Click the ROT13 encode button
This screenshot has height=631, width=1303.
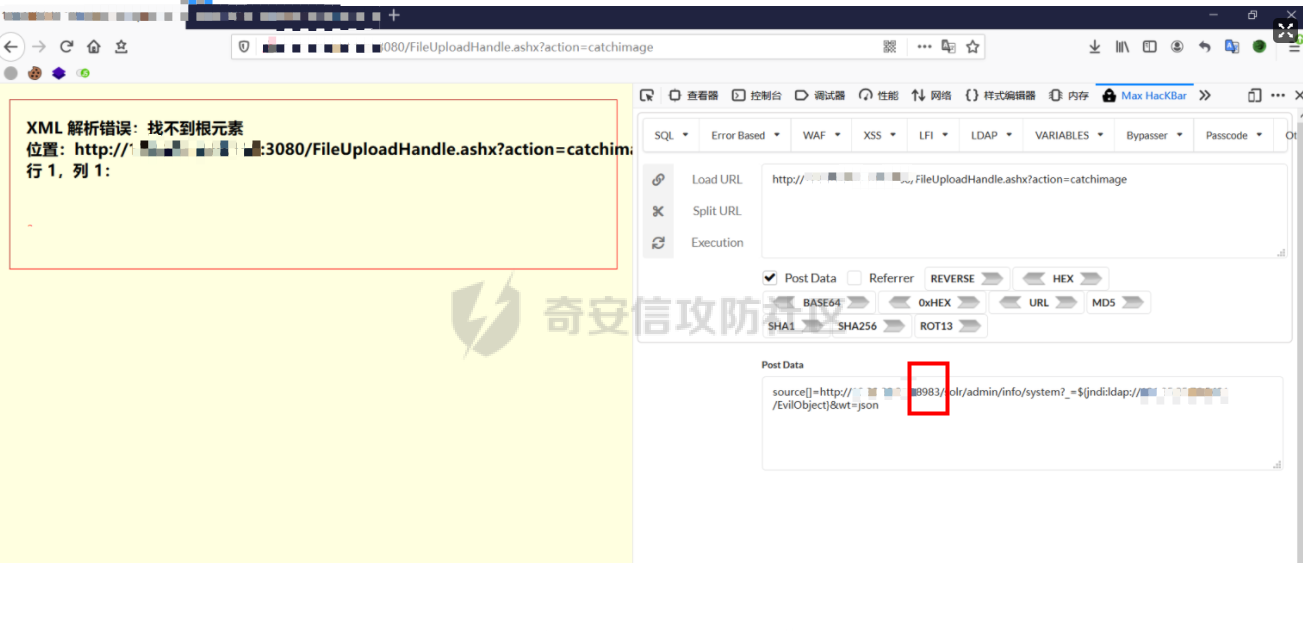pos(937,326)
